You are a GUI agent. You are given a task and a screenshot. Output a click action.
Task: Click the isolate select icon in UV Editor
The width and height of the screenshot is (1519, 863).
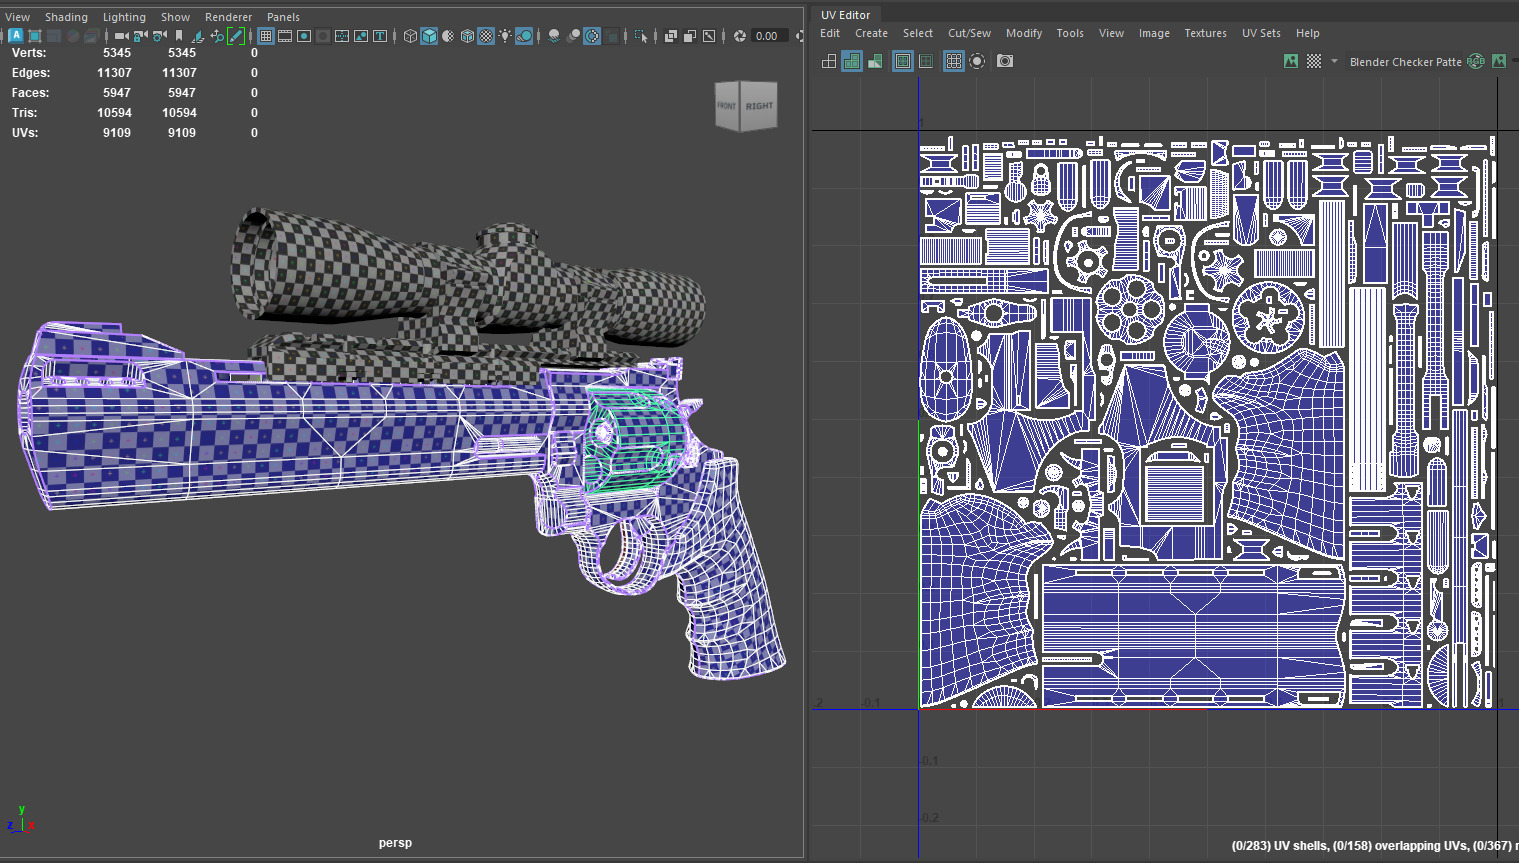977,61
